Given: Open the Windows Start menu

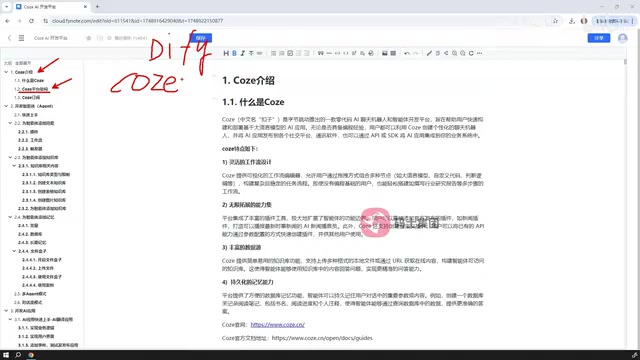Looking at the screenshot, I should 6,355.
